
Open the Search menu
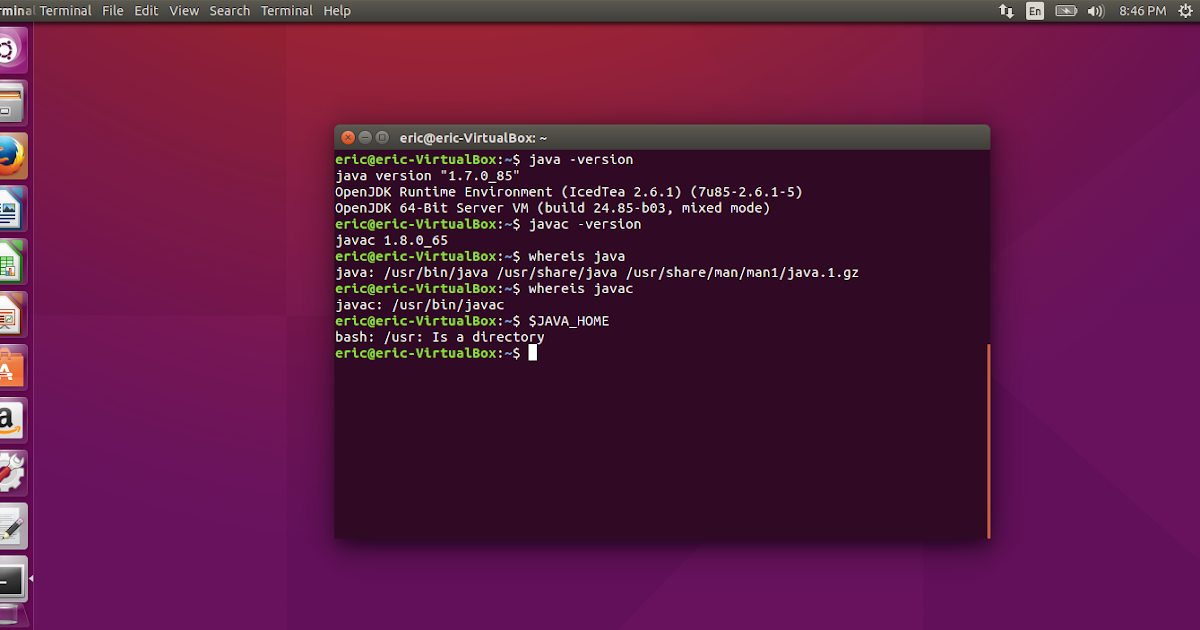[x=230, y=11]
